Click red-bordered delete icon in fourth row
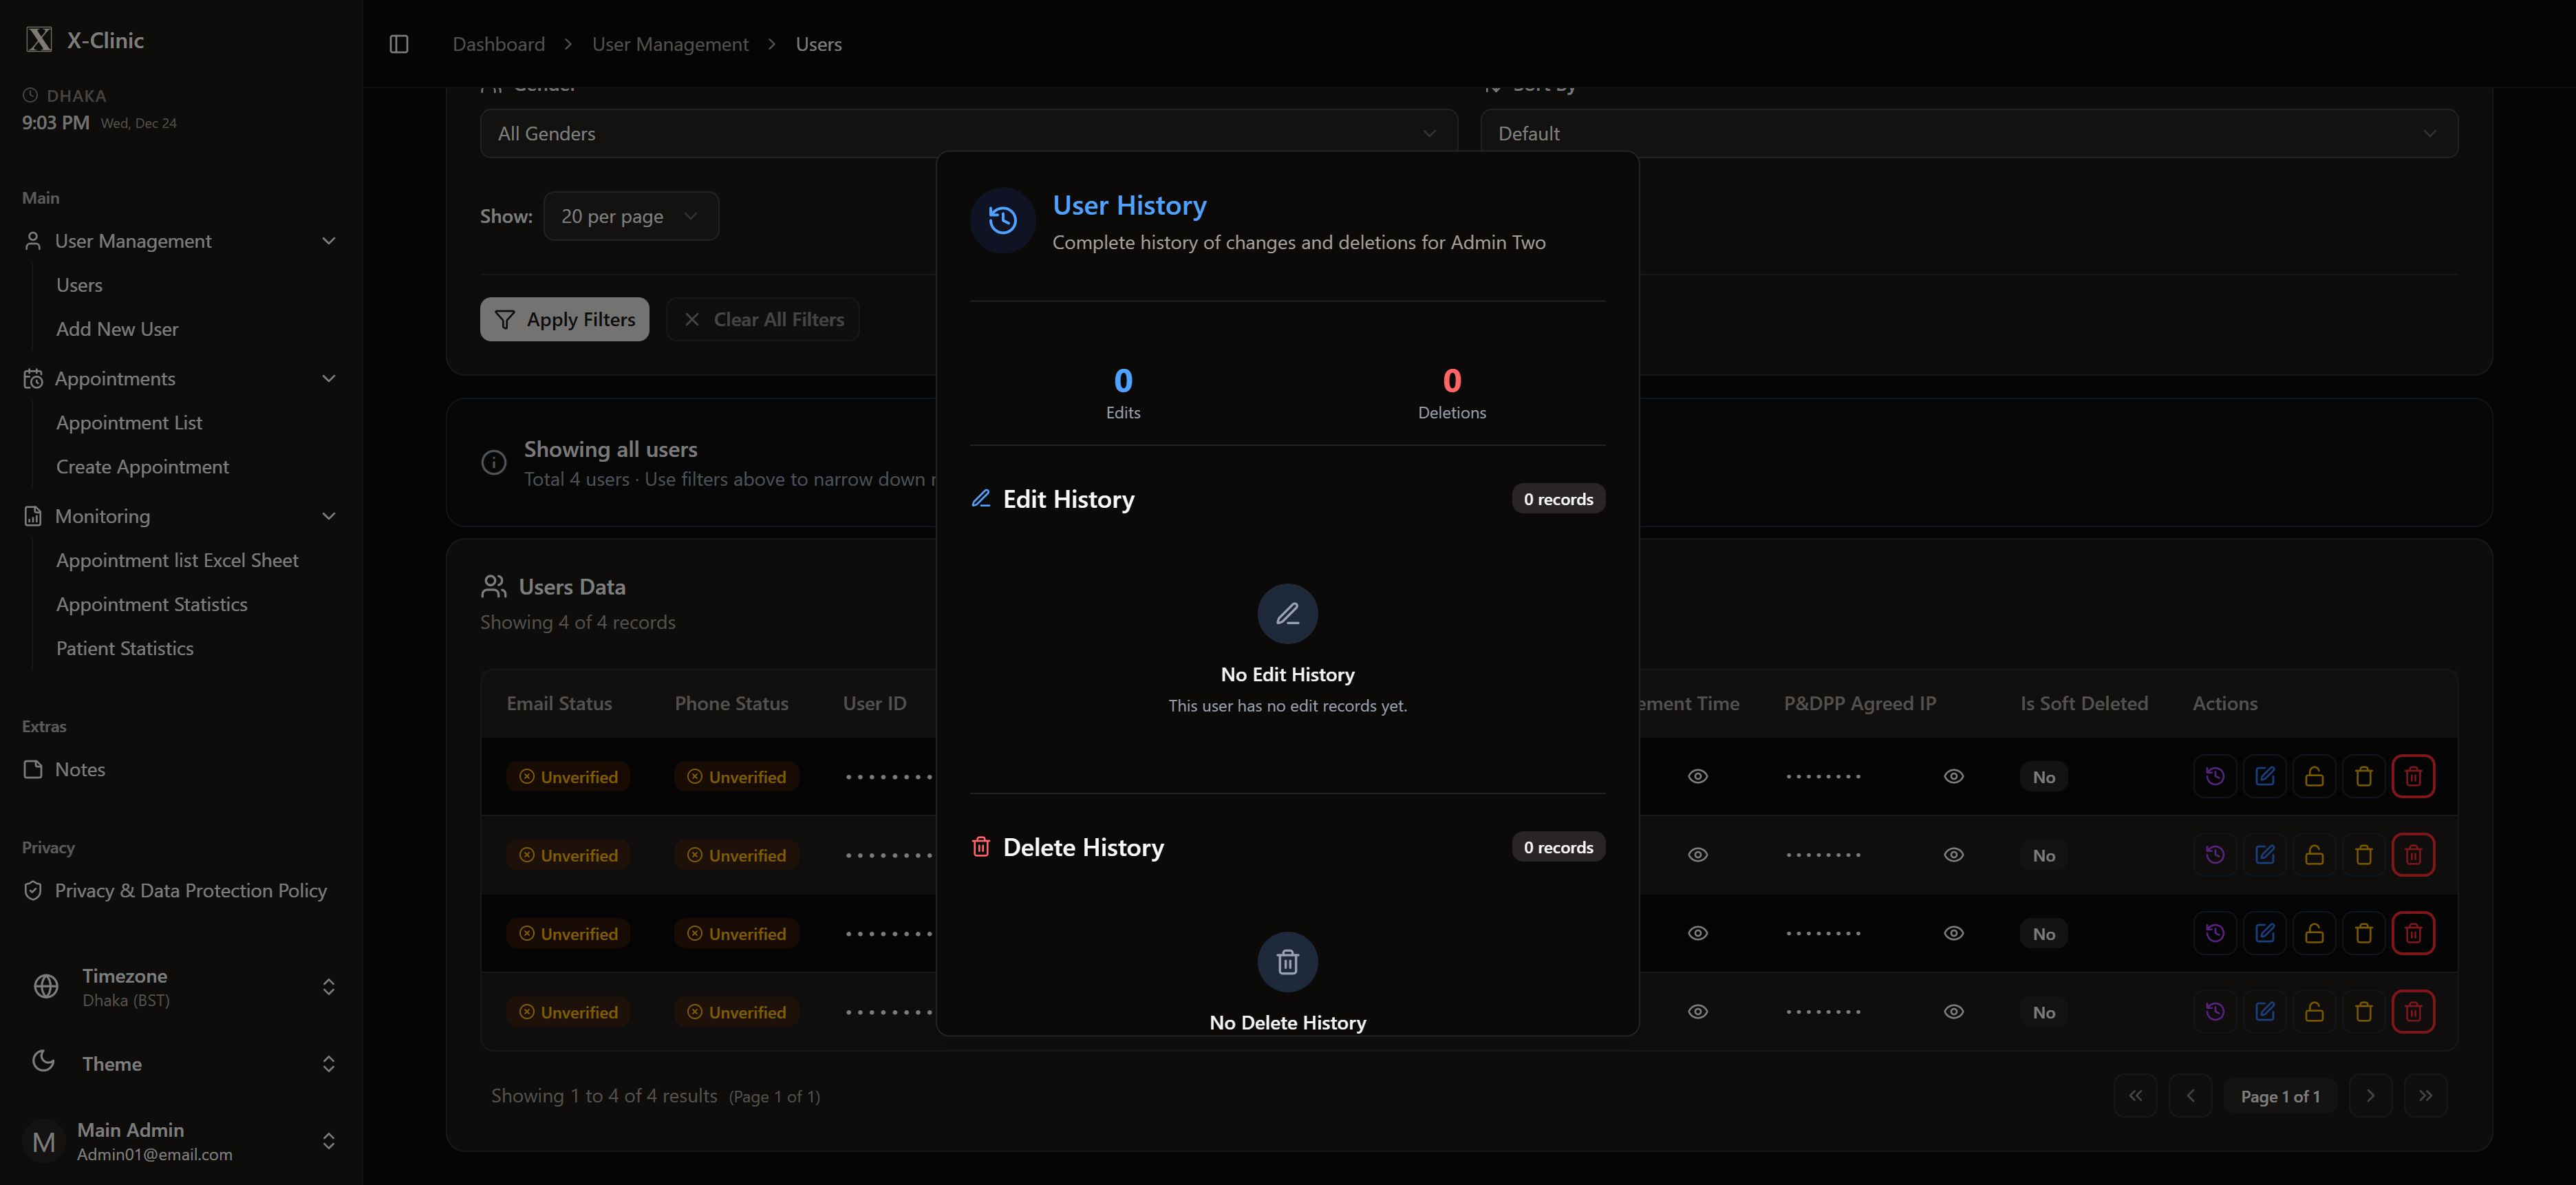 pos(2412,1011)
